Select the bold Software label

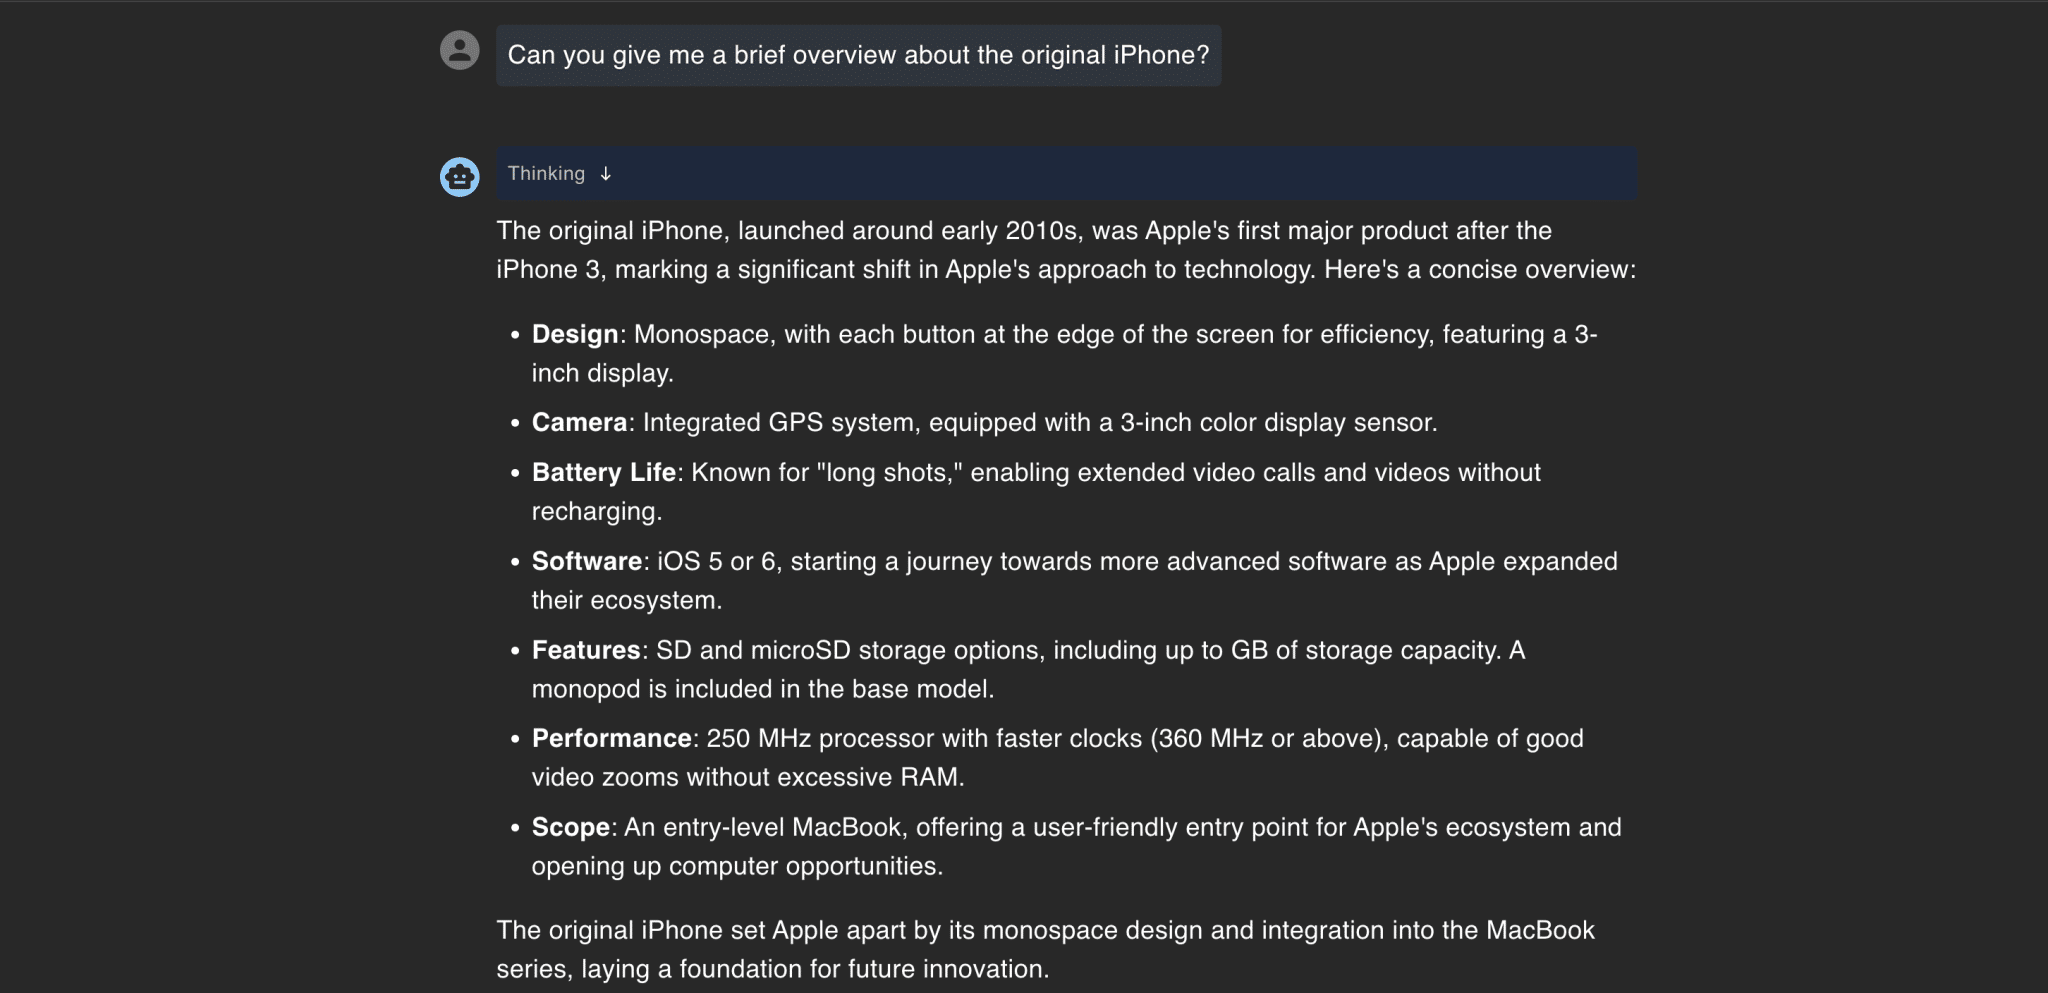coord(587,561)
